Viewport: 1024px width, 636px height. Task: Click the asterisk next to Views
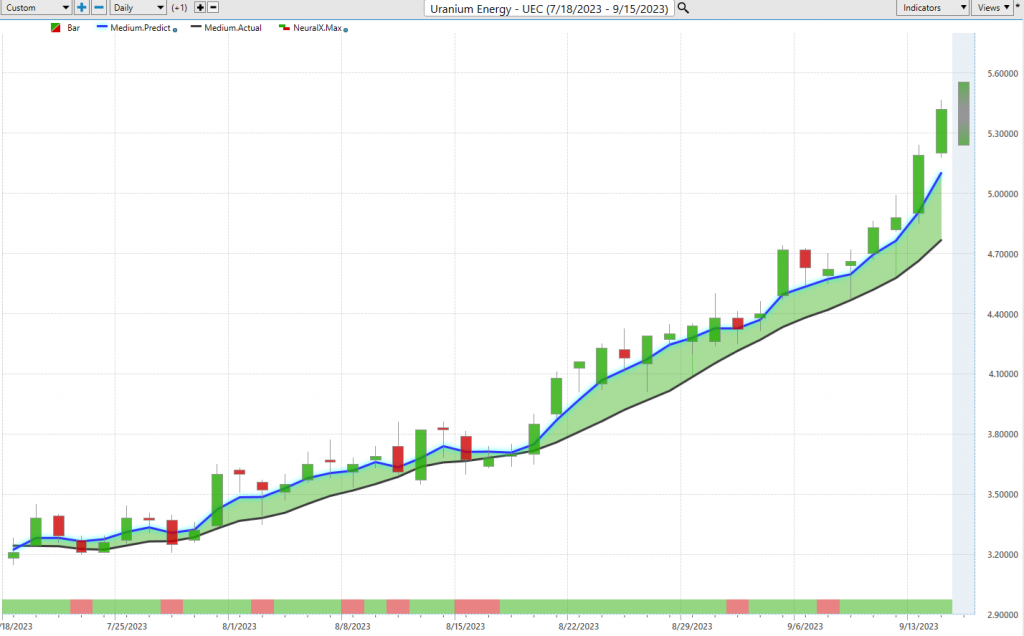(1017, 6)
